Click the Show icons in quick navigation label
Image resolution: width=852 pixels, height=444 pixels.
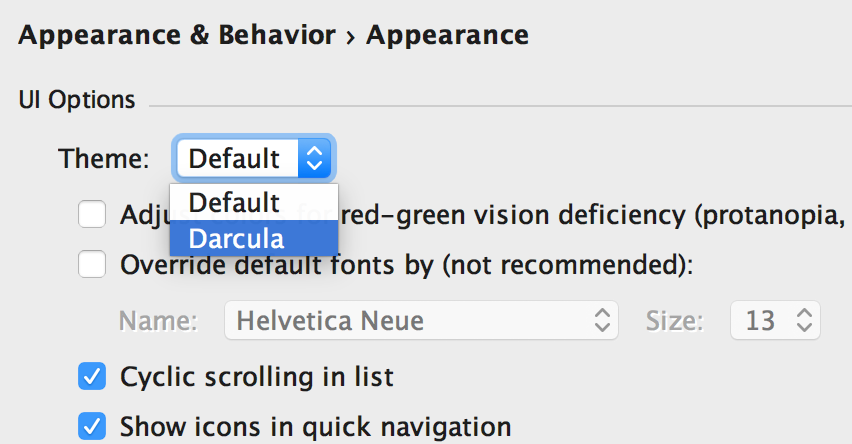316,426
